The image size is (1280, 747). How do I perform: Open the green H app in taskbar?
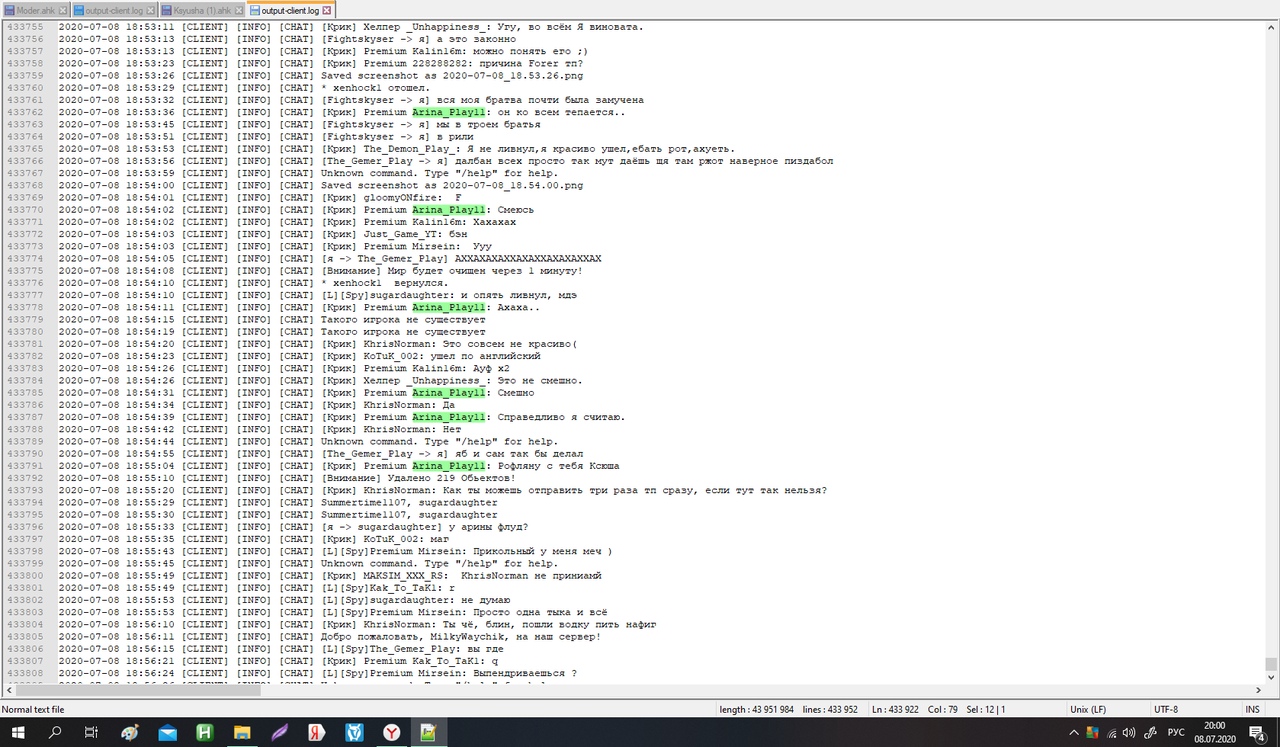click(x=205, y=732)
